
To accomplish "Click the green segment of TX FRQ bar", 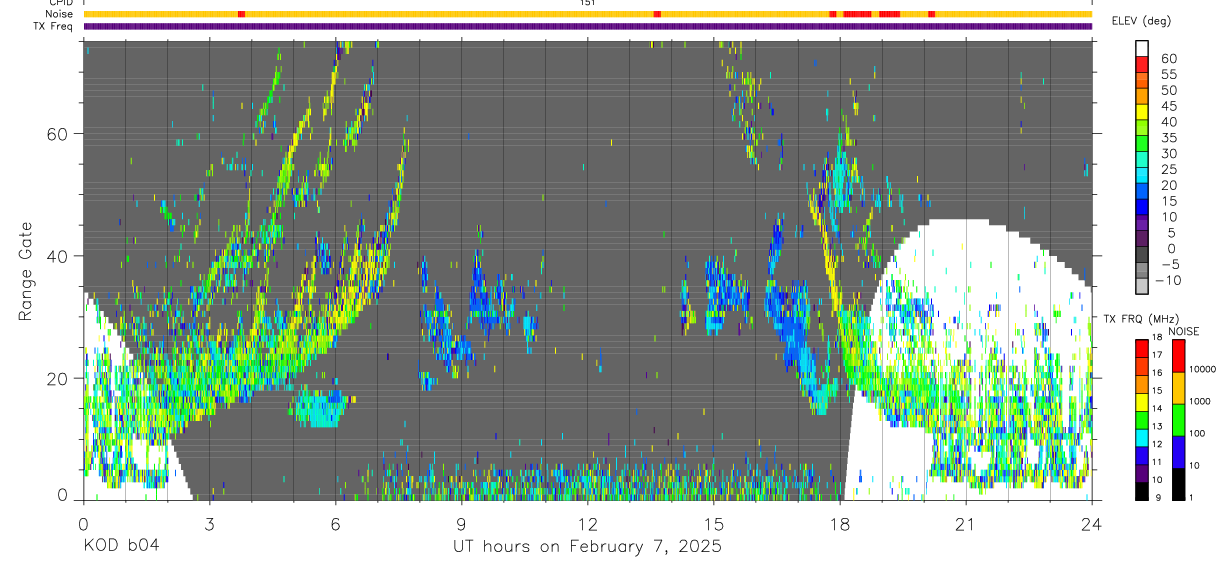I will point(1142,420).
